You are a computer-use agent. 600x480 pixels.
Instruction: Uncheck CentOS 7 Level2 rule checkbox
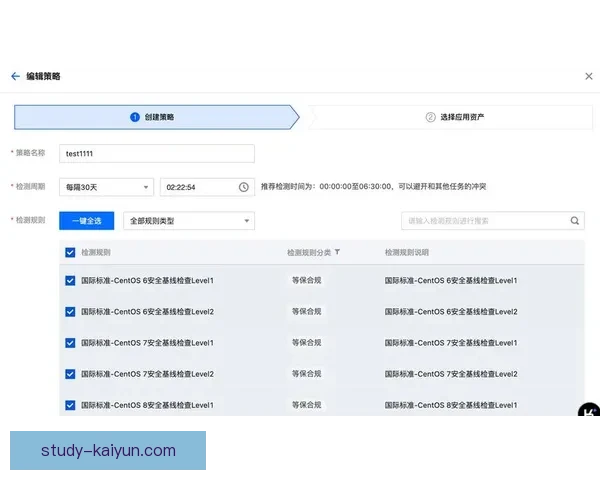(x=70, y=374)
